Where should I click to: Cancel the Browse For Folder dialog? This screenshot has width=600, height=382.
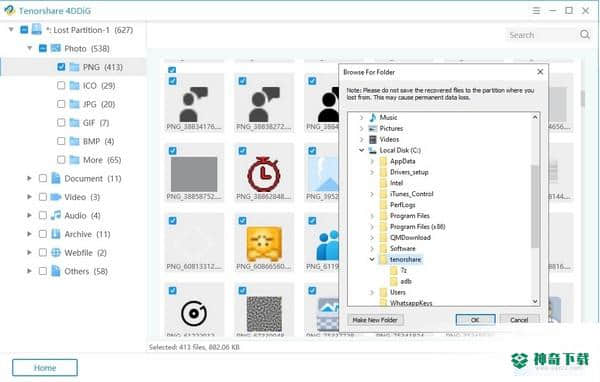point(519,320)
